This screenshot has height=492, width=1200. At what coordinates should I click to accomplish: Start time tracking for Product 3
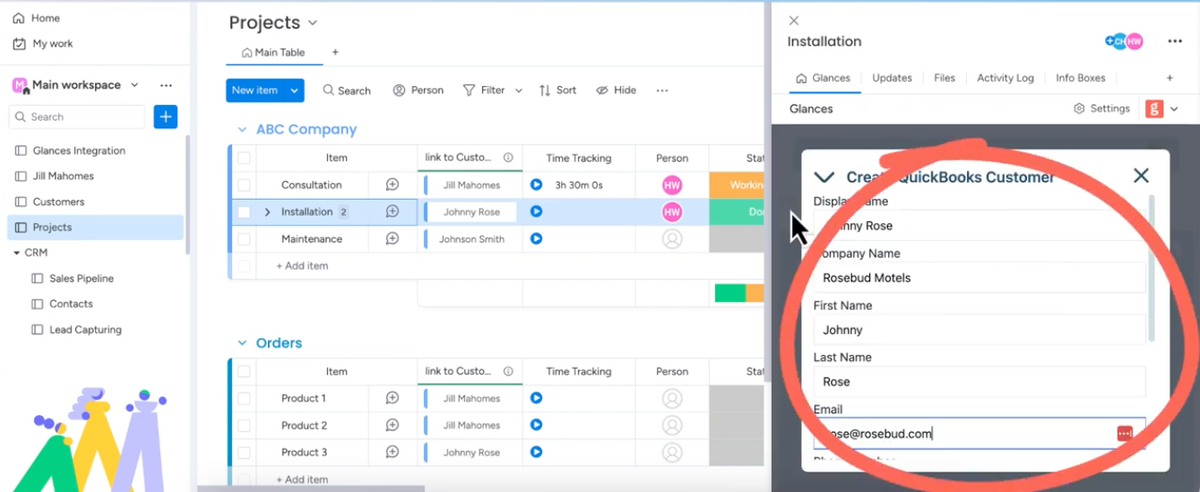point(536,452)
